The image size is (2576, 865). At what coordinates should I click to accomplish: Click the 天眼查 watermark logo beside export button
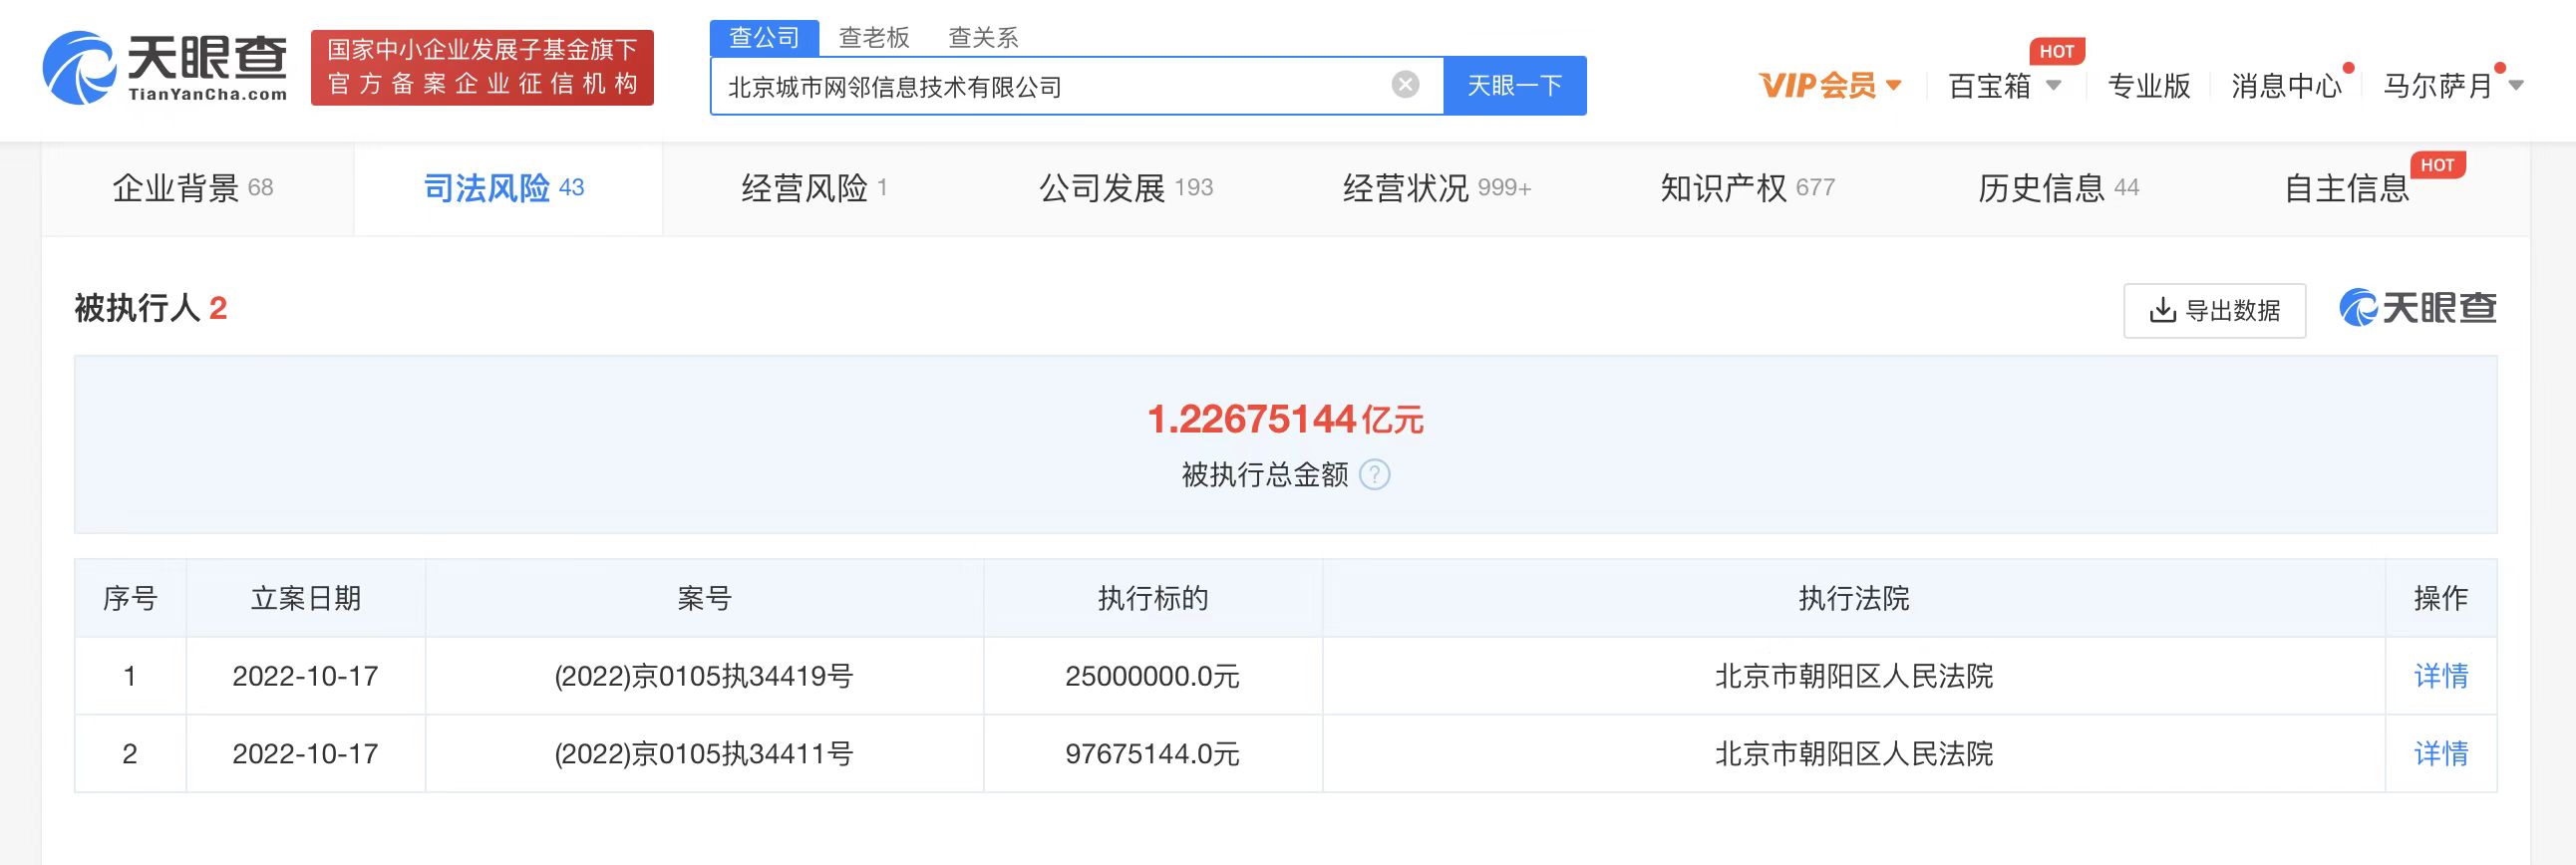2417,309
